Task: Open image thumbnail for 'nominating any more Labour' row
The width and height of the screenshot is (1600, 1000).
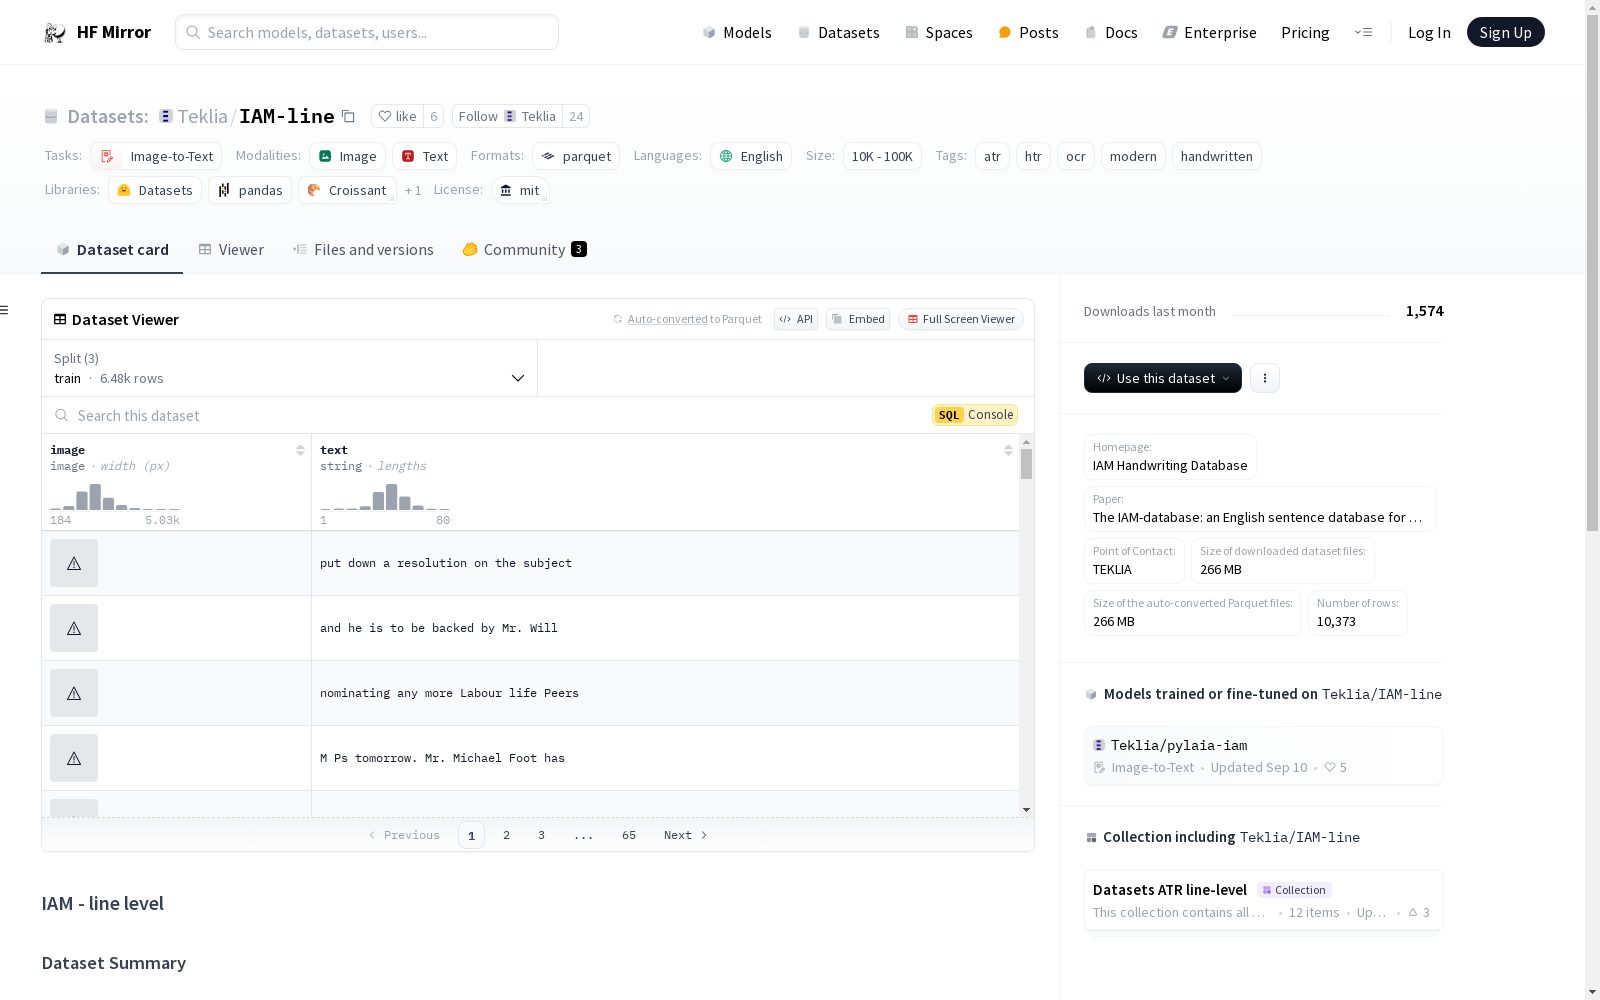Action: point(74,693)
